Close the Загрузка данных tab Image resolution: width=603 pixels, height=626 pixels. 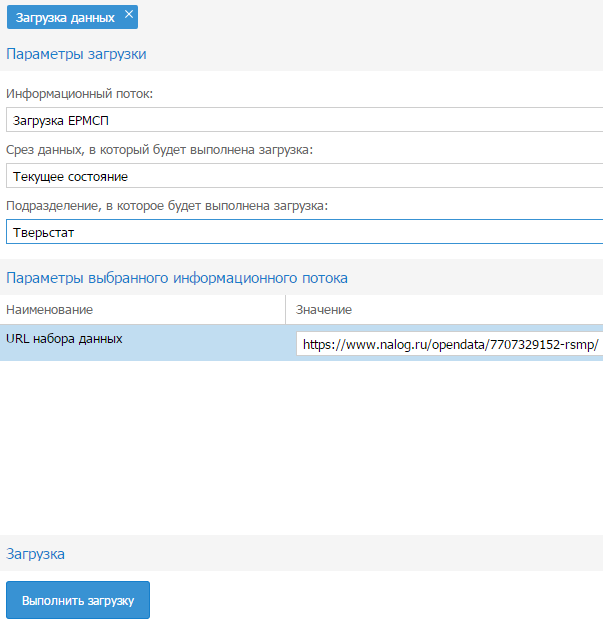pos(129,14)
